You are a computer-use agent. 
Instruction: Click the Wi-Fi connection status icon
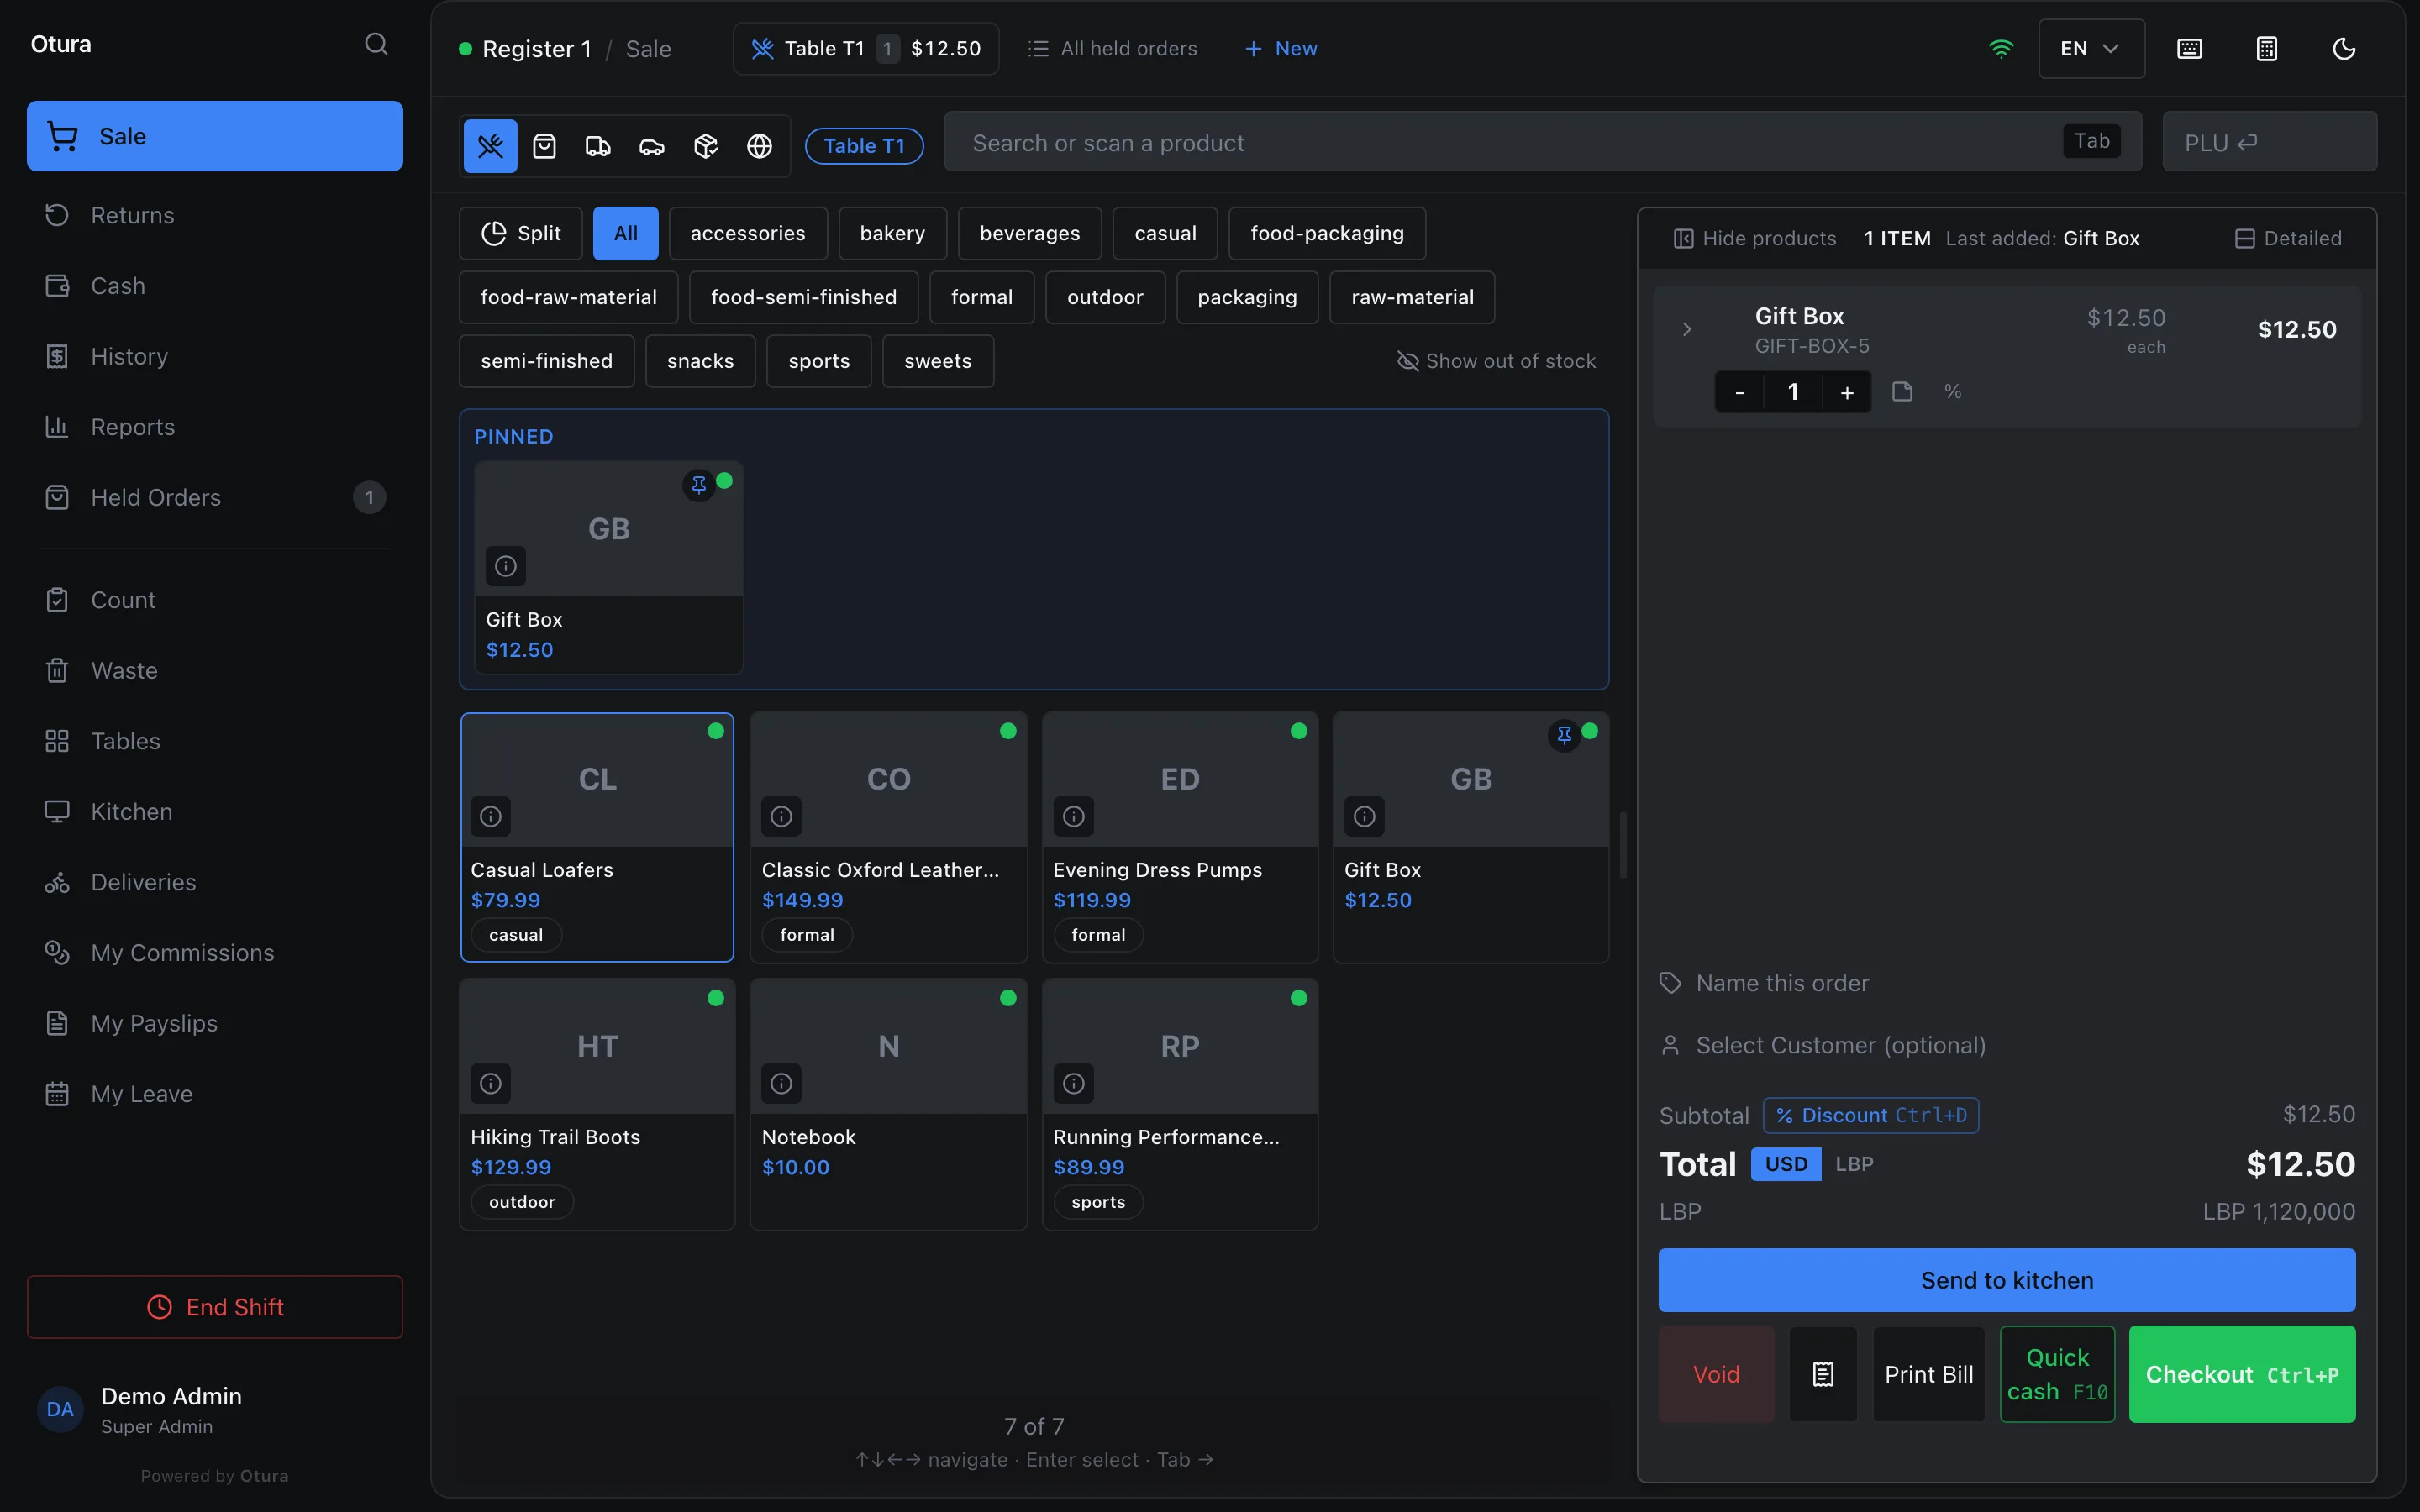point(2001,48)
